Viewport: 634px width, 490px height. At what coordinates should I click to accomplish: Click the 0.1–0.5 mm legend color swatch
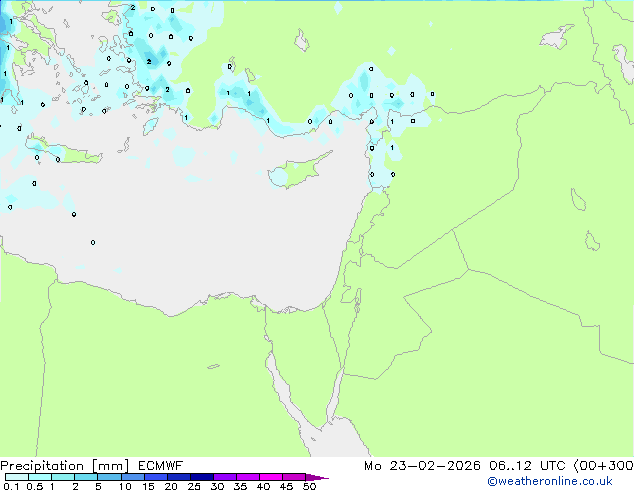[17, 477]
